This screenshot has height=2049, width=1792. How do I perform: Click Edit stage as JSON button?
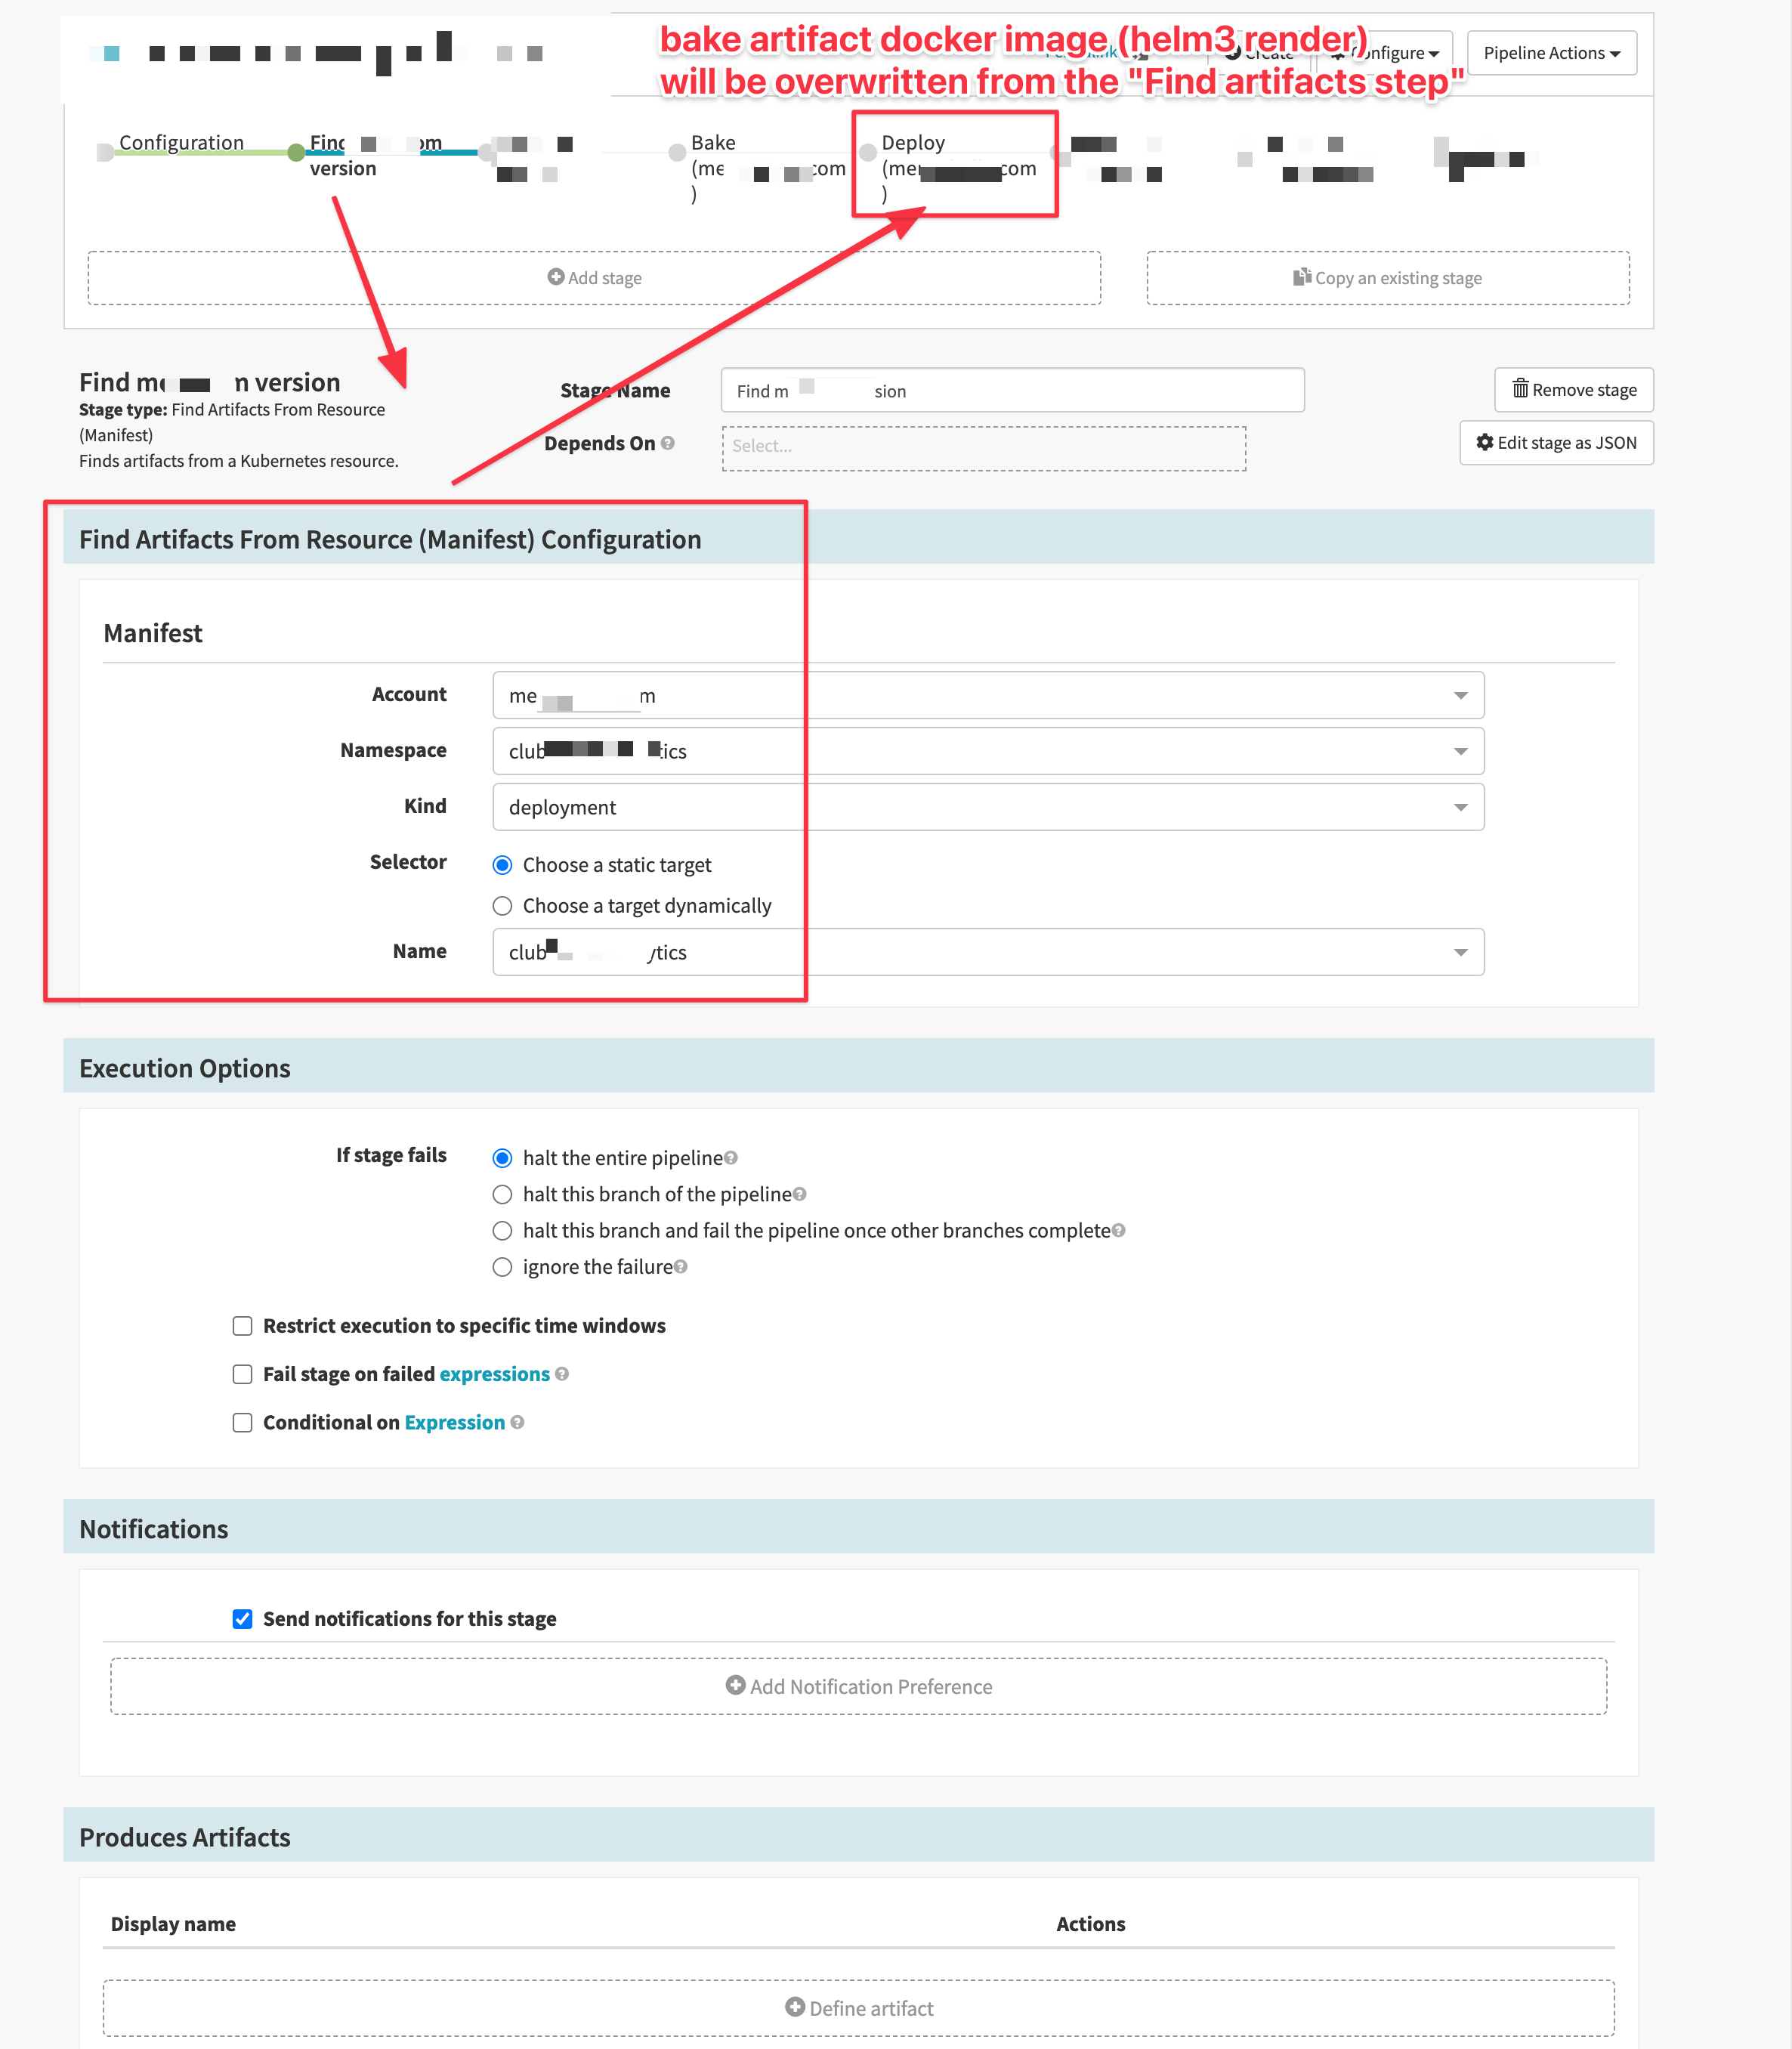1557,443
